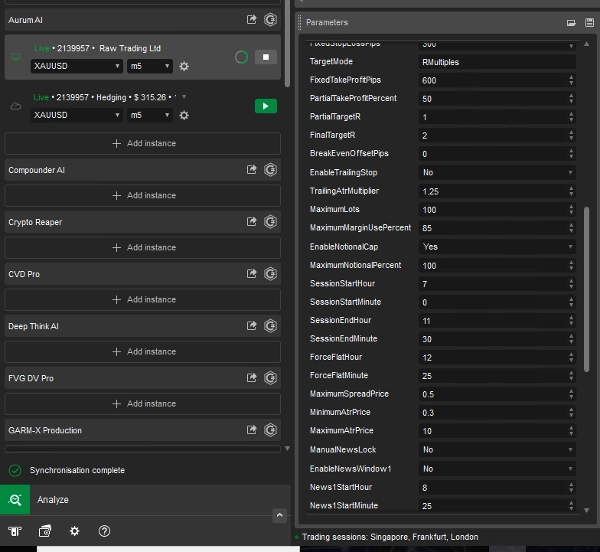Click the Parameters scrollbar up arrow
The height and width of the screenshot is (552, 600).
click(x=587, y=44)
